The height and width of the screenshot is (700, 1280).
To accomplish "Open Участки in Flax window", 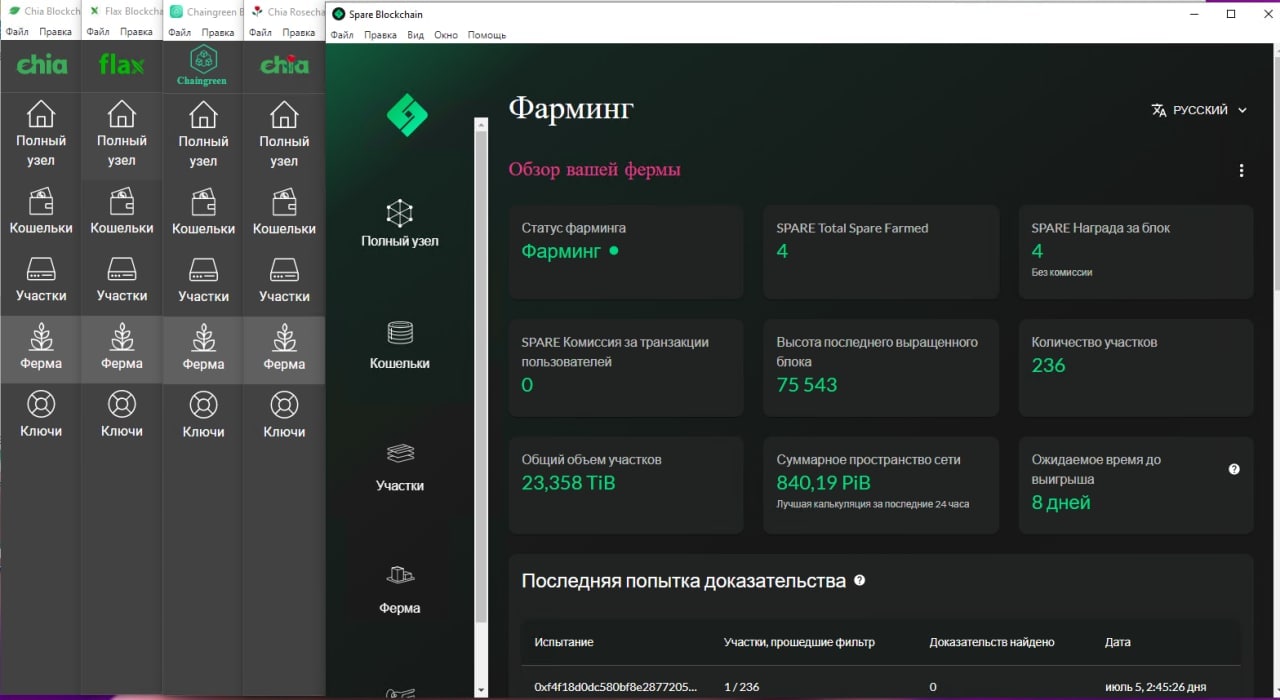I will (x=122, y=280).
